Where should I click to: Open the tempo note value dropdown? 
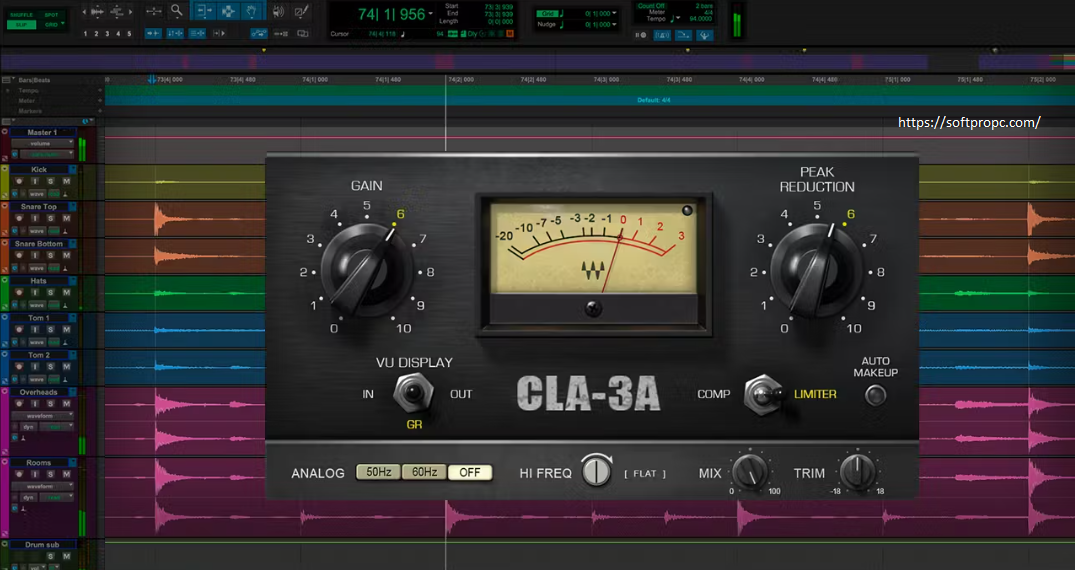[x=677, y=18]
